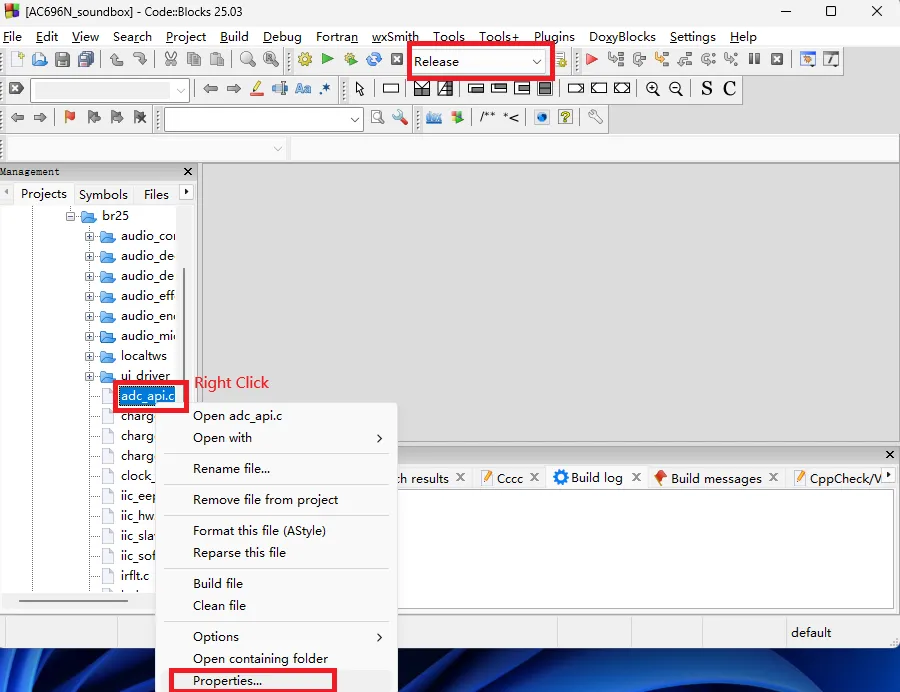
Task: Click the Zoom in magnifier icon
Action: pos(653,88)
